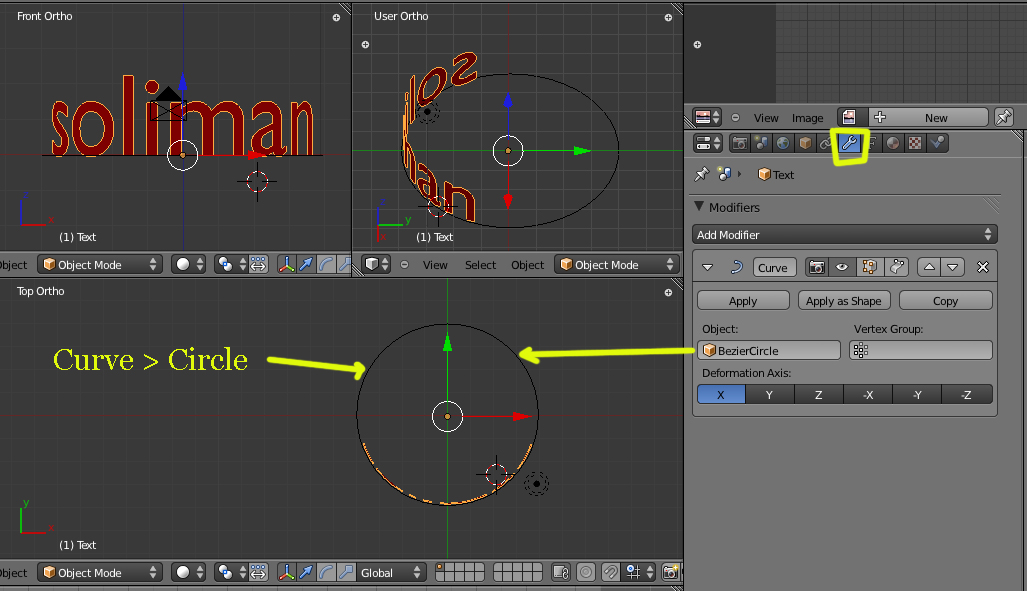This screenshot has height=591, width=1027.
Task: Collapse the Modifiers panel triangle
Action: point(699,206)
